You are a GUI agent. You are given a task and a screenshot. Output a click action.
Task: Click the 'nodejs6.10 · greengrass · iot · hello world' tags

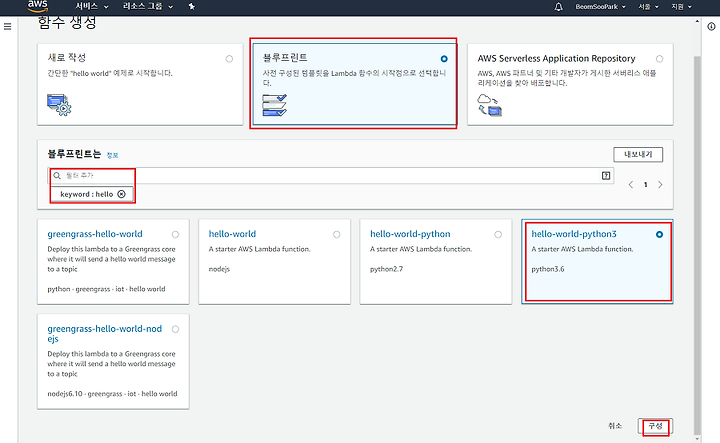coord(112,393)
